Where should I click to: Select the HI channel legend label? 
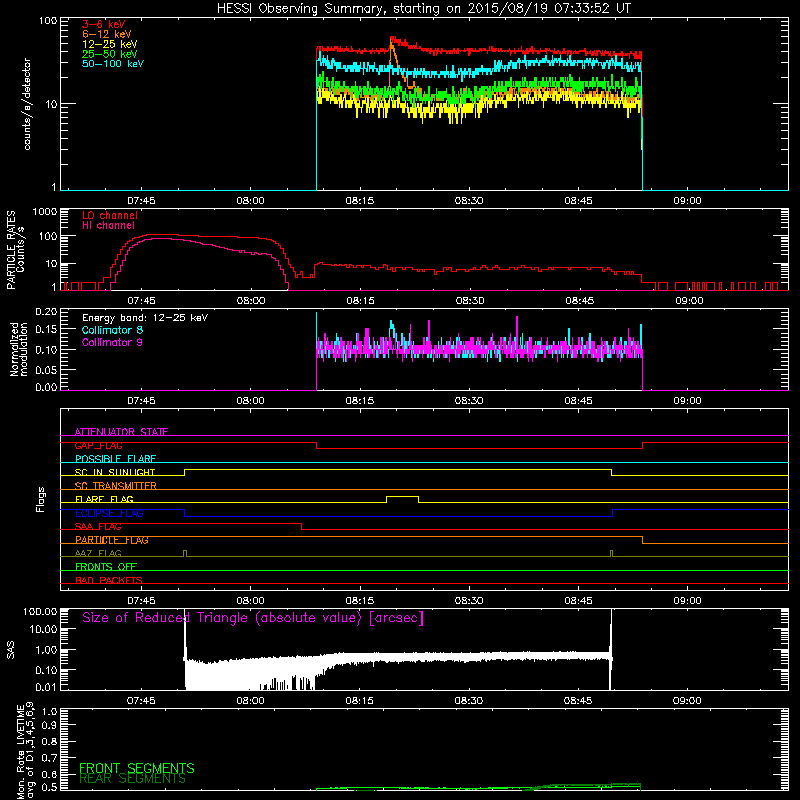[108, 226]
